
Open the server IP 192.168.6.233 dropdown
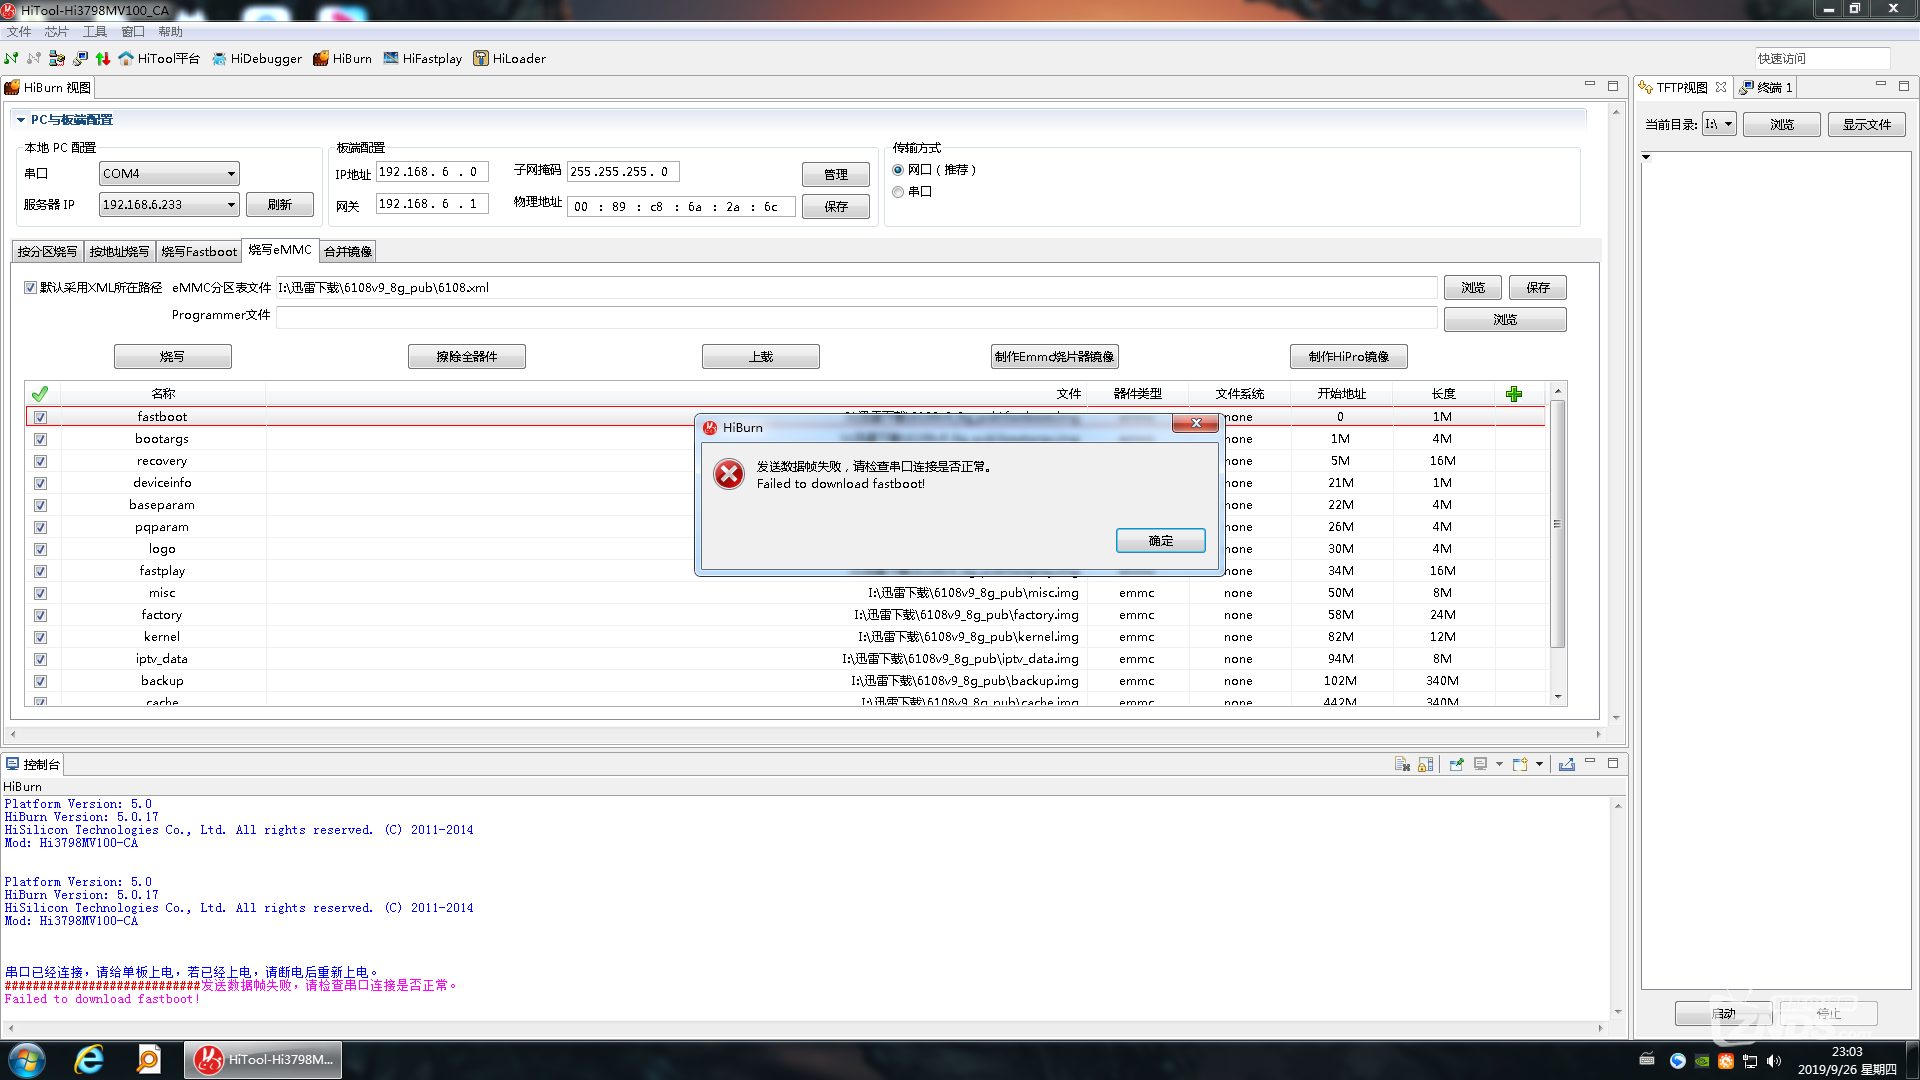(x=169, y=205)
